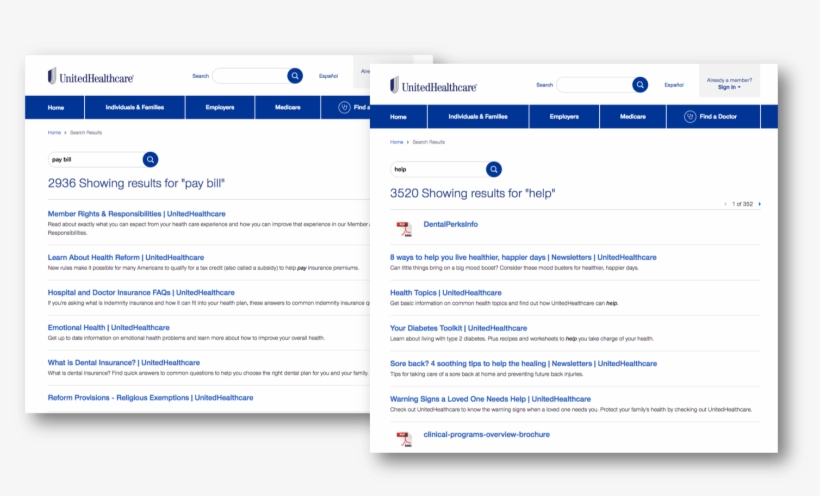Click the 'help' search input field

(x=438, y=169)
